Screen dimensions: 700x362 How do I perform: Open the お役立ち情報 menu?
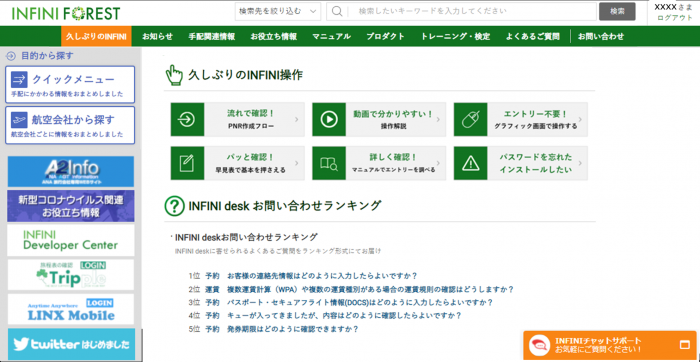click(x=274, y=37)
